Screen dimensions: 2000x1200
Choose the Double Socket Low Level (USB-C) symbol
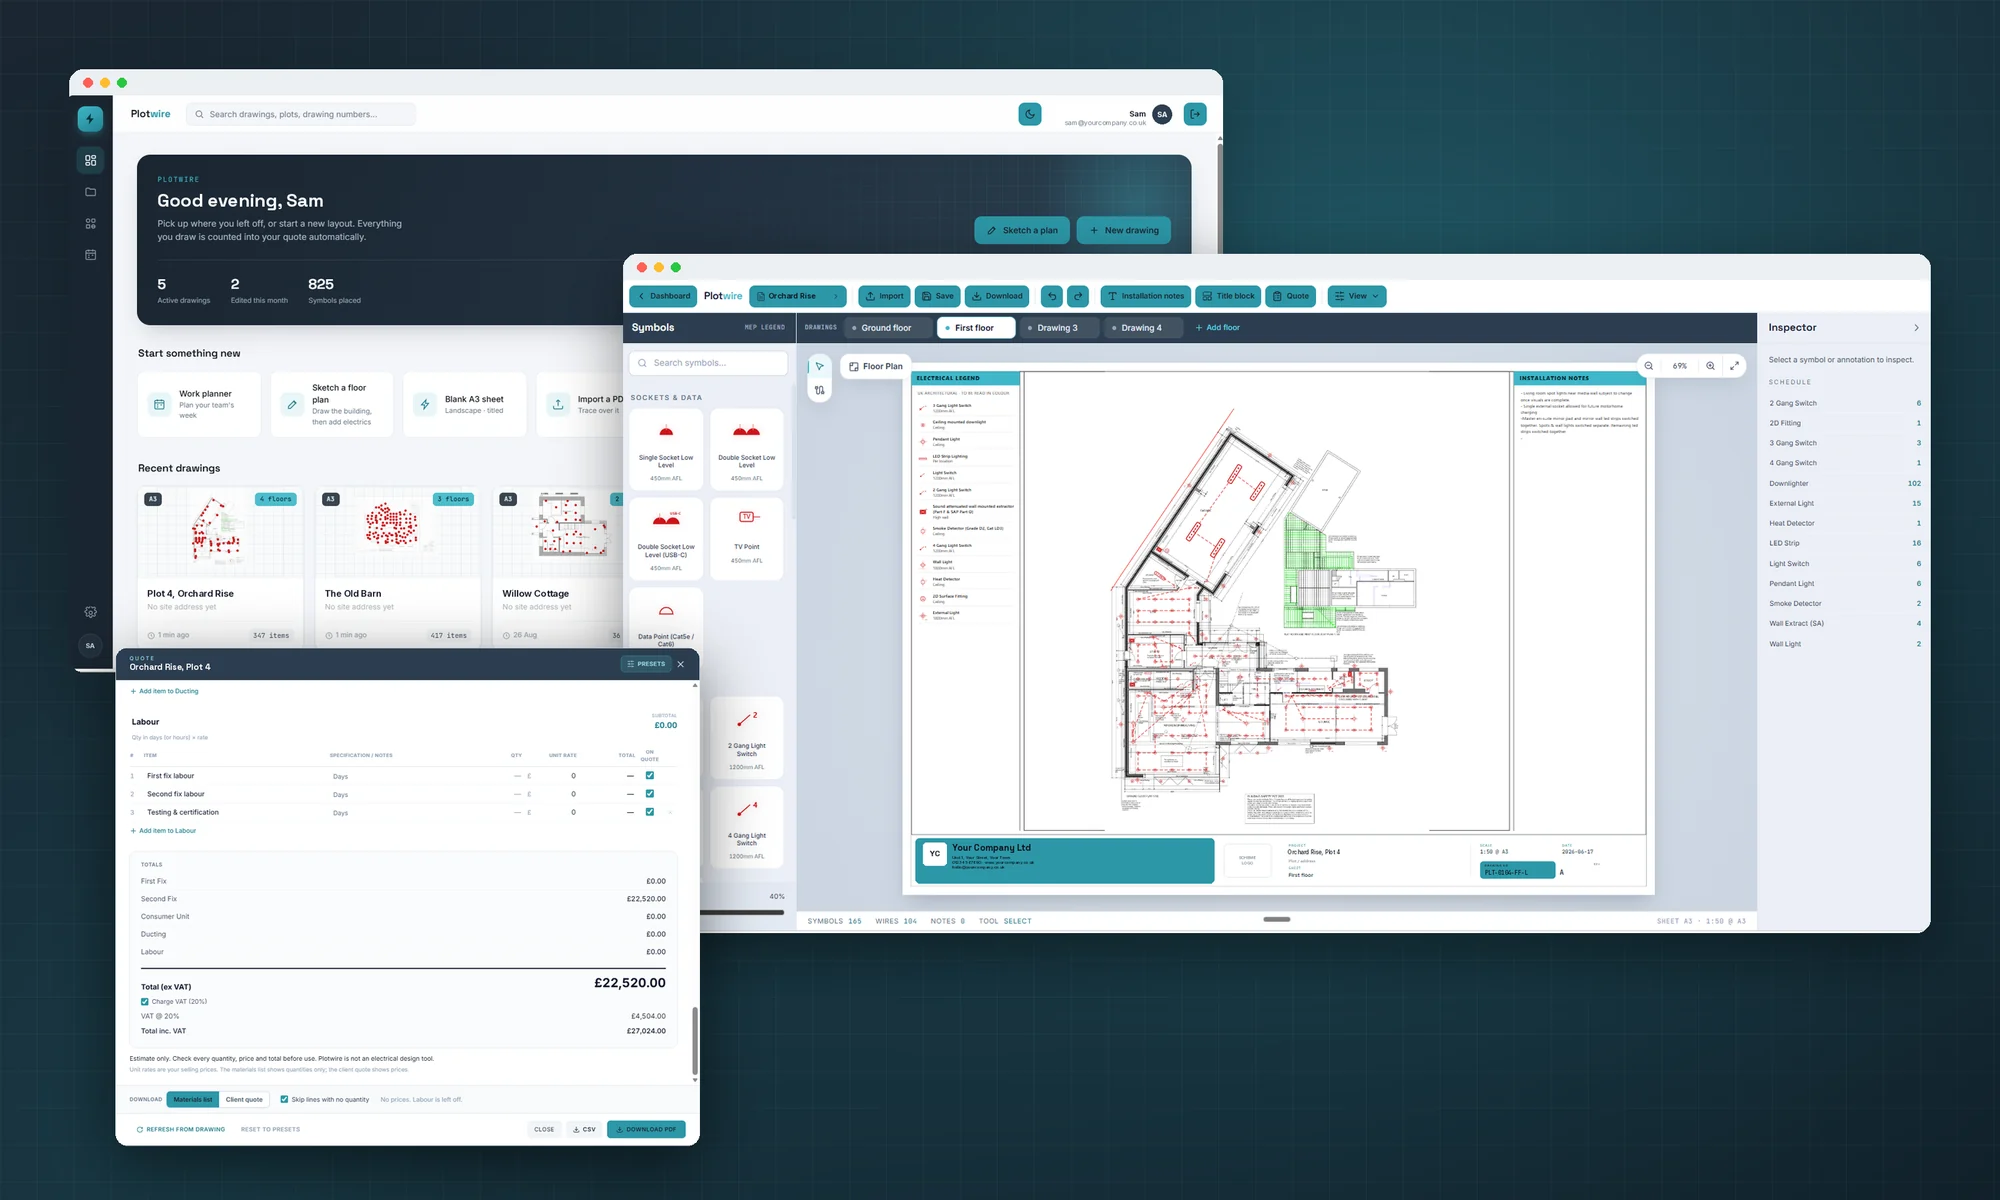[x=666, y=539]
